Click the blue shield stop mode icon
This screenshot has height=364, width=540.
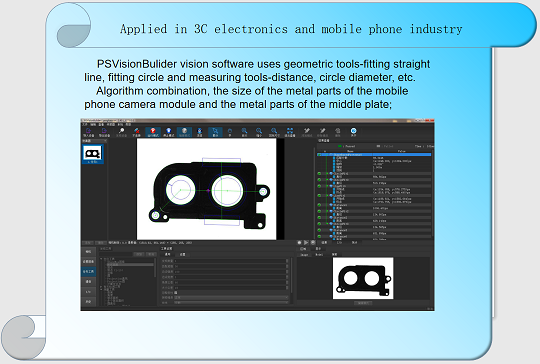point(168,131)
